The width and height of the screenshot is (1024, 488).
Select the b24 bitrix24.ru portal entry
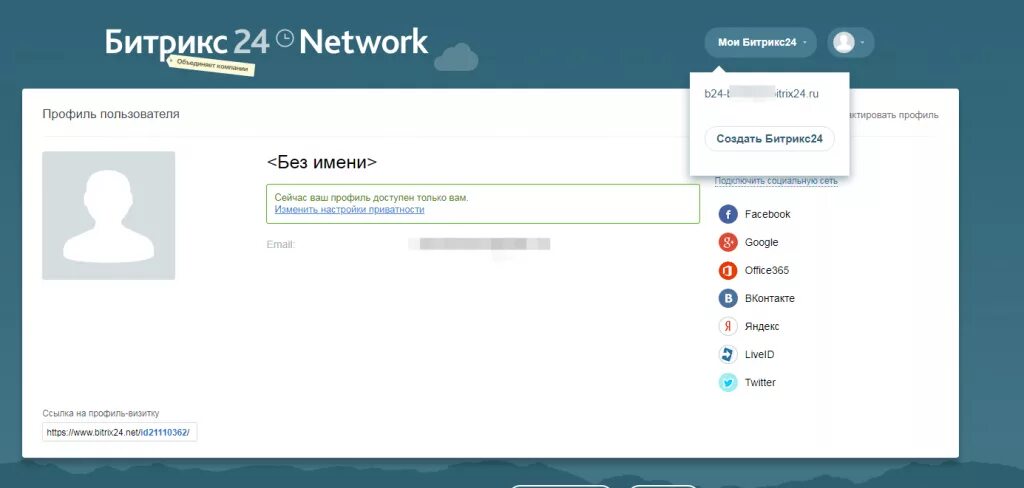click(761, 94)
